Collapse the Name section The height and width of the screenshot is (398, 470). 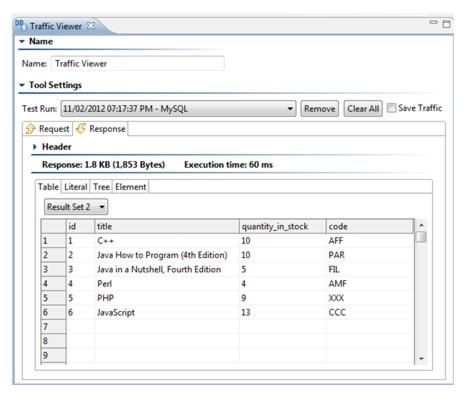(22, 42)
